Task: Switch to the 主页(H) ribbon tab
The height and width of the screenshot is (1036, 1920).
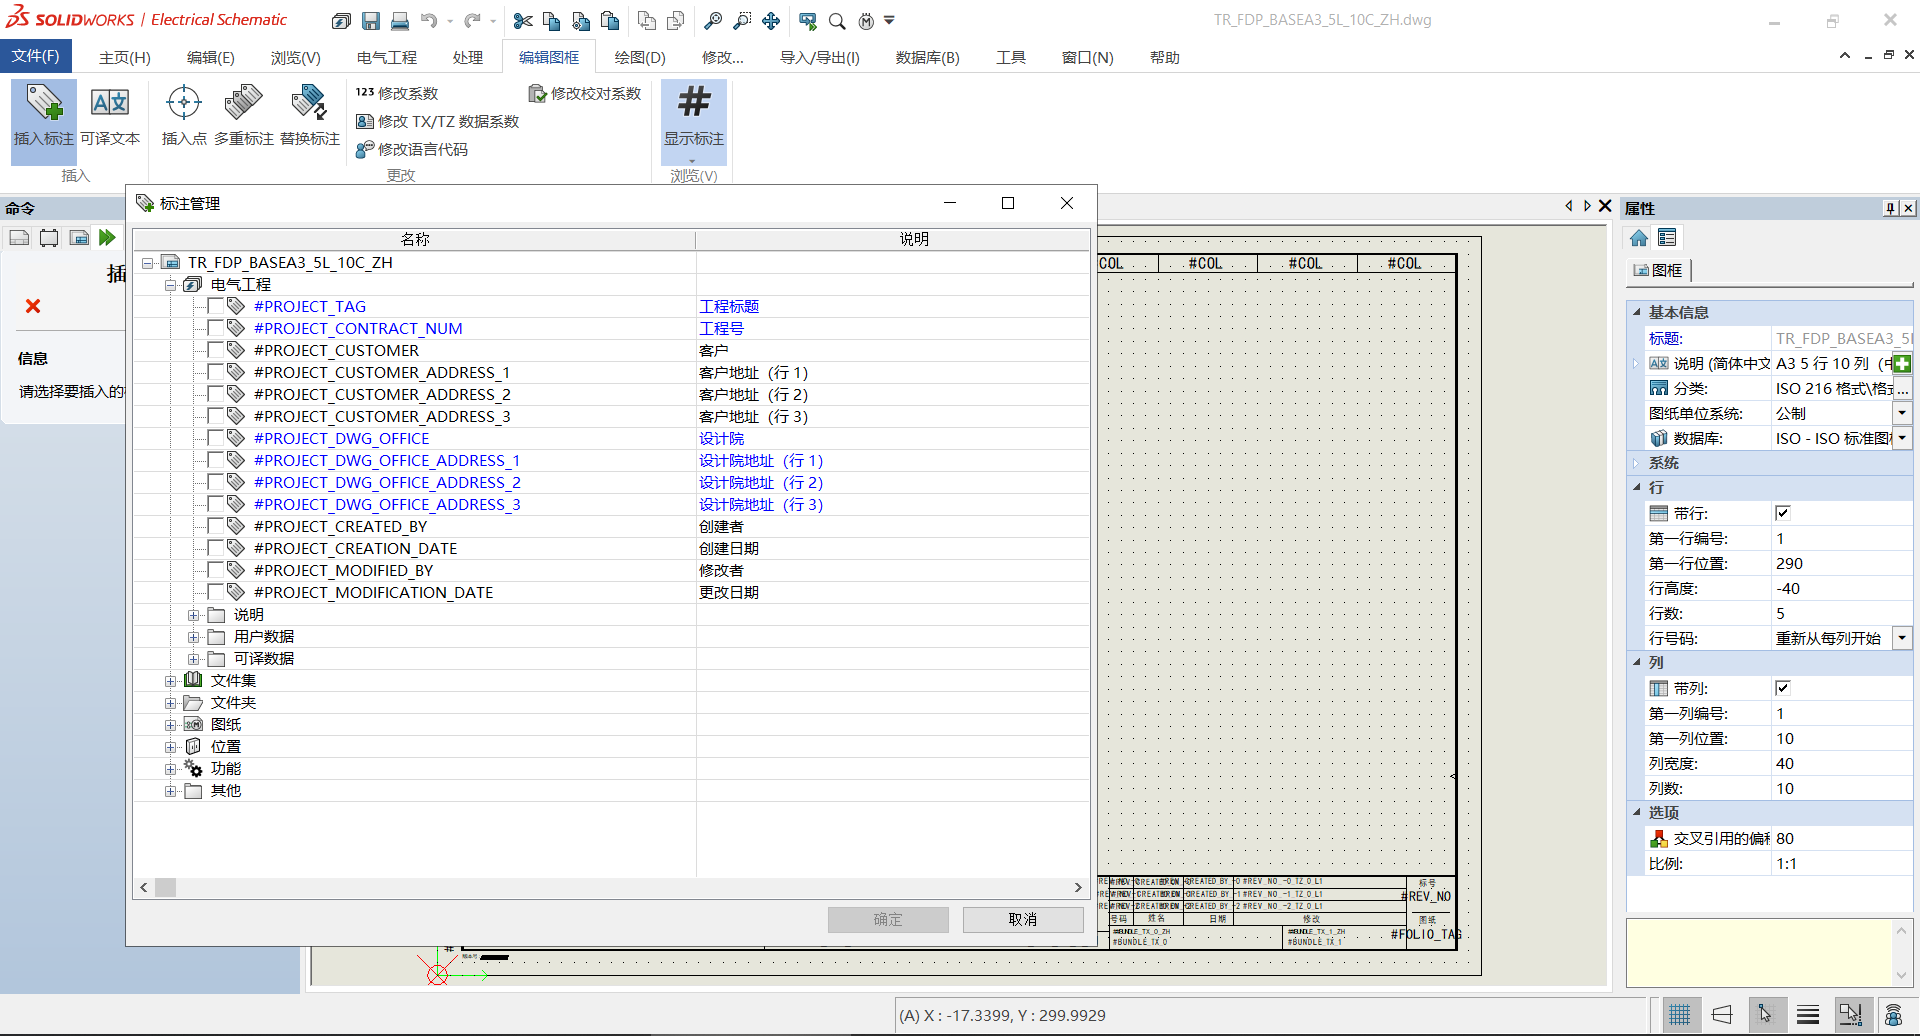Action: point(125,57)
